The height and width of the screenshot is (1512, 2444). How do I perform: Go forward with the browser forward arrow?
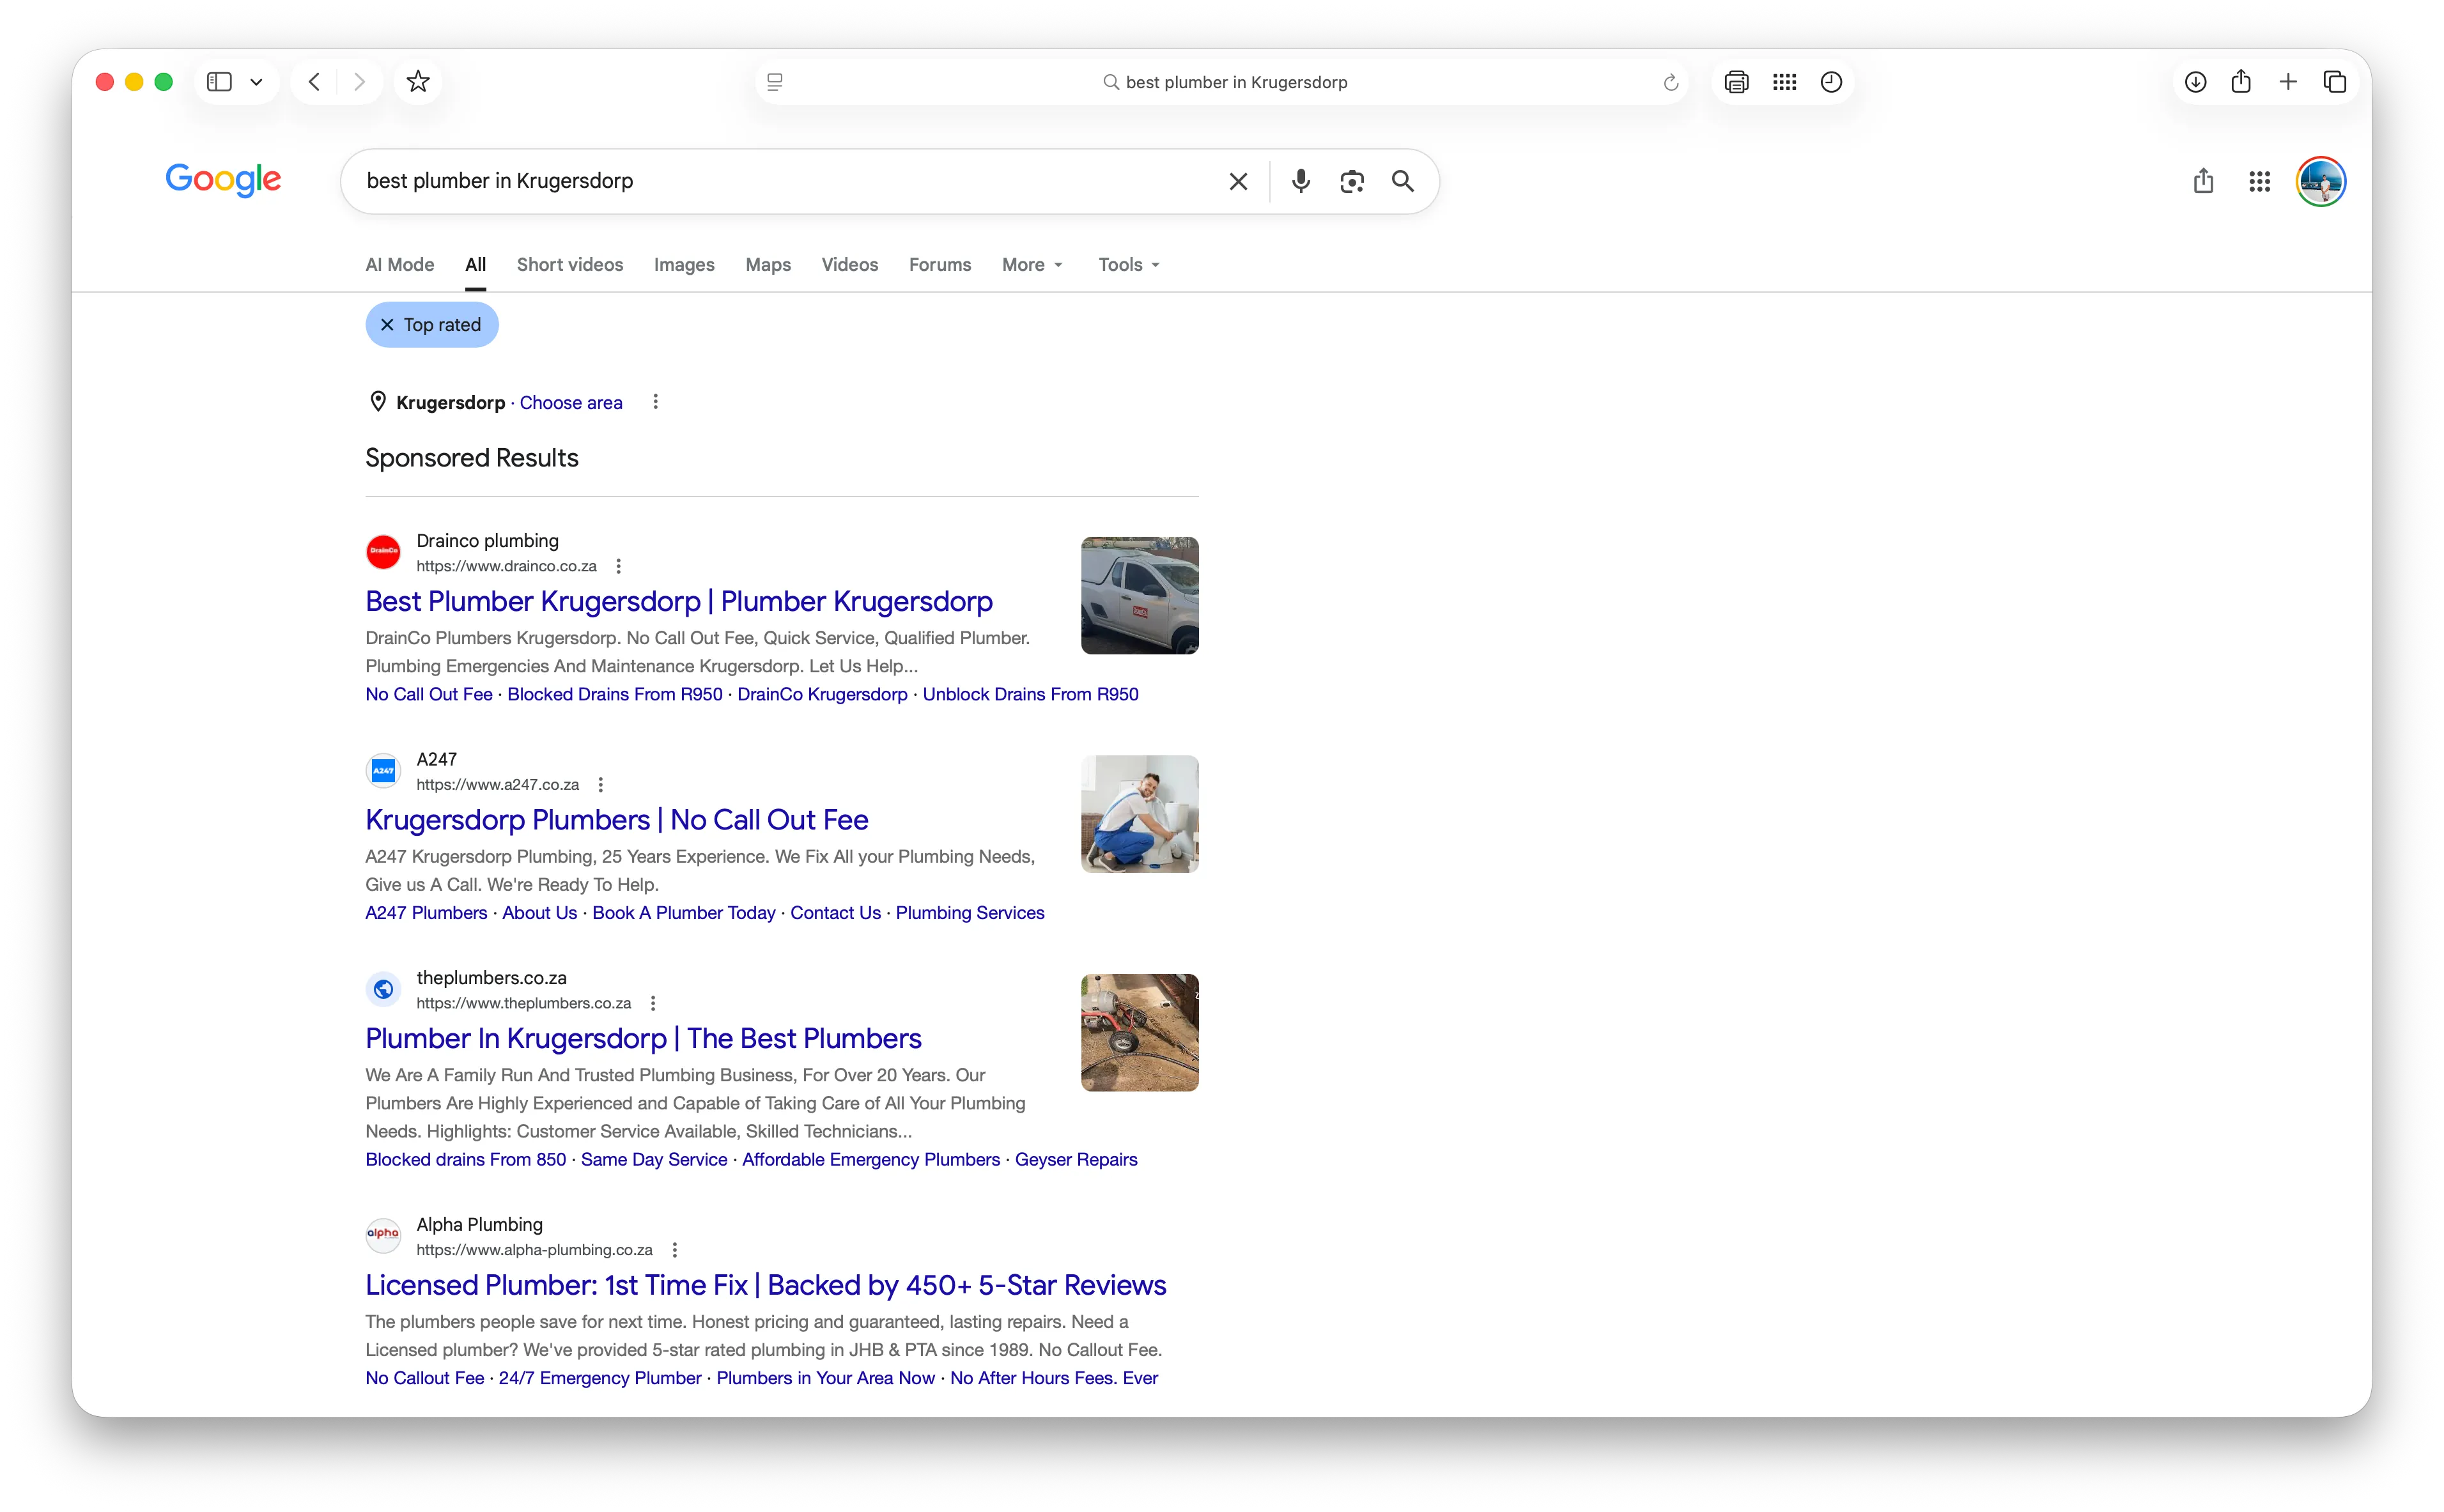coord(359,82)
